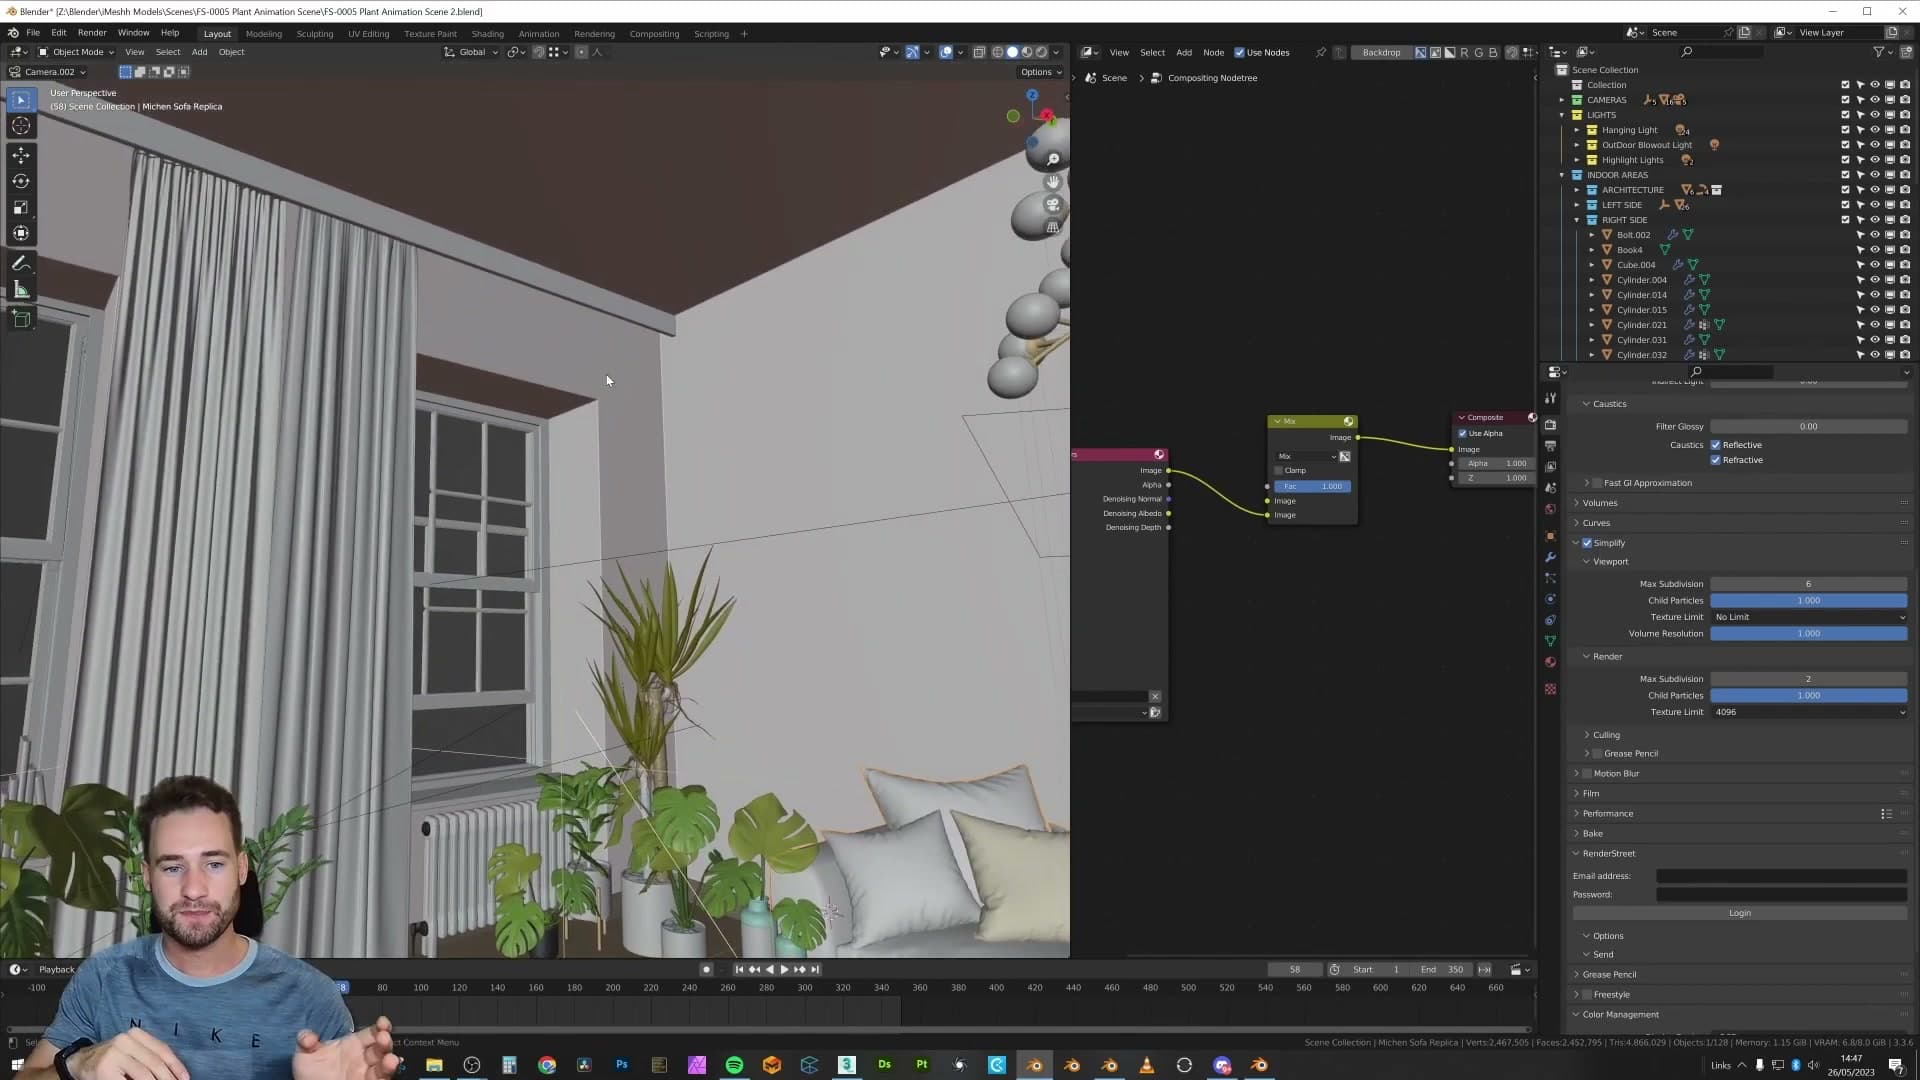This screenshot has height=1080, width=1920.
Task: Select the Move tool
Action: point(21,155)
